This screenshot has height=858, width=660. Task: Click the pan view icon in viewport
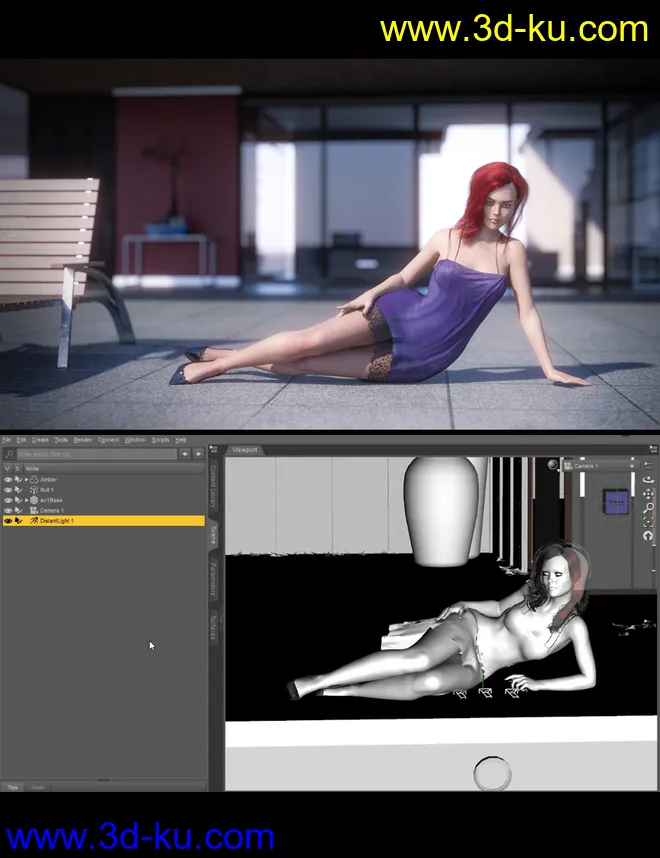pyautogui.click(x=650, y=494)
